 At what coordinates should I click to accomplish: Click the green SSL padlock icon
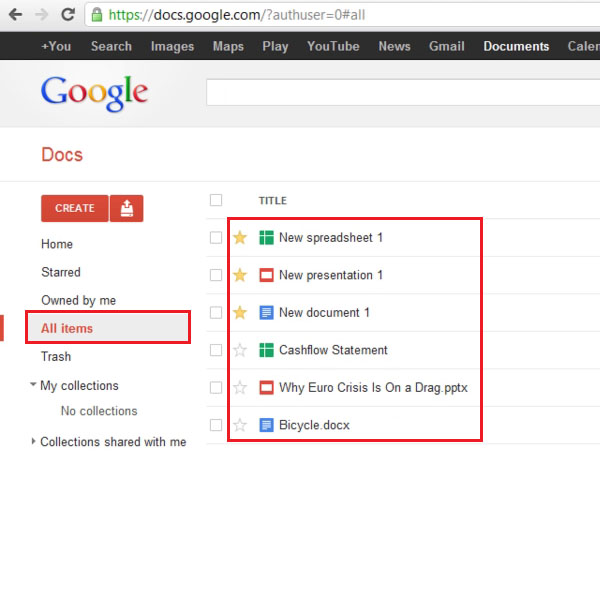(x=97, y=15)
